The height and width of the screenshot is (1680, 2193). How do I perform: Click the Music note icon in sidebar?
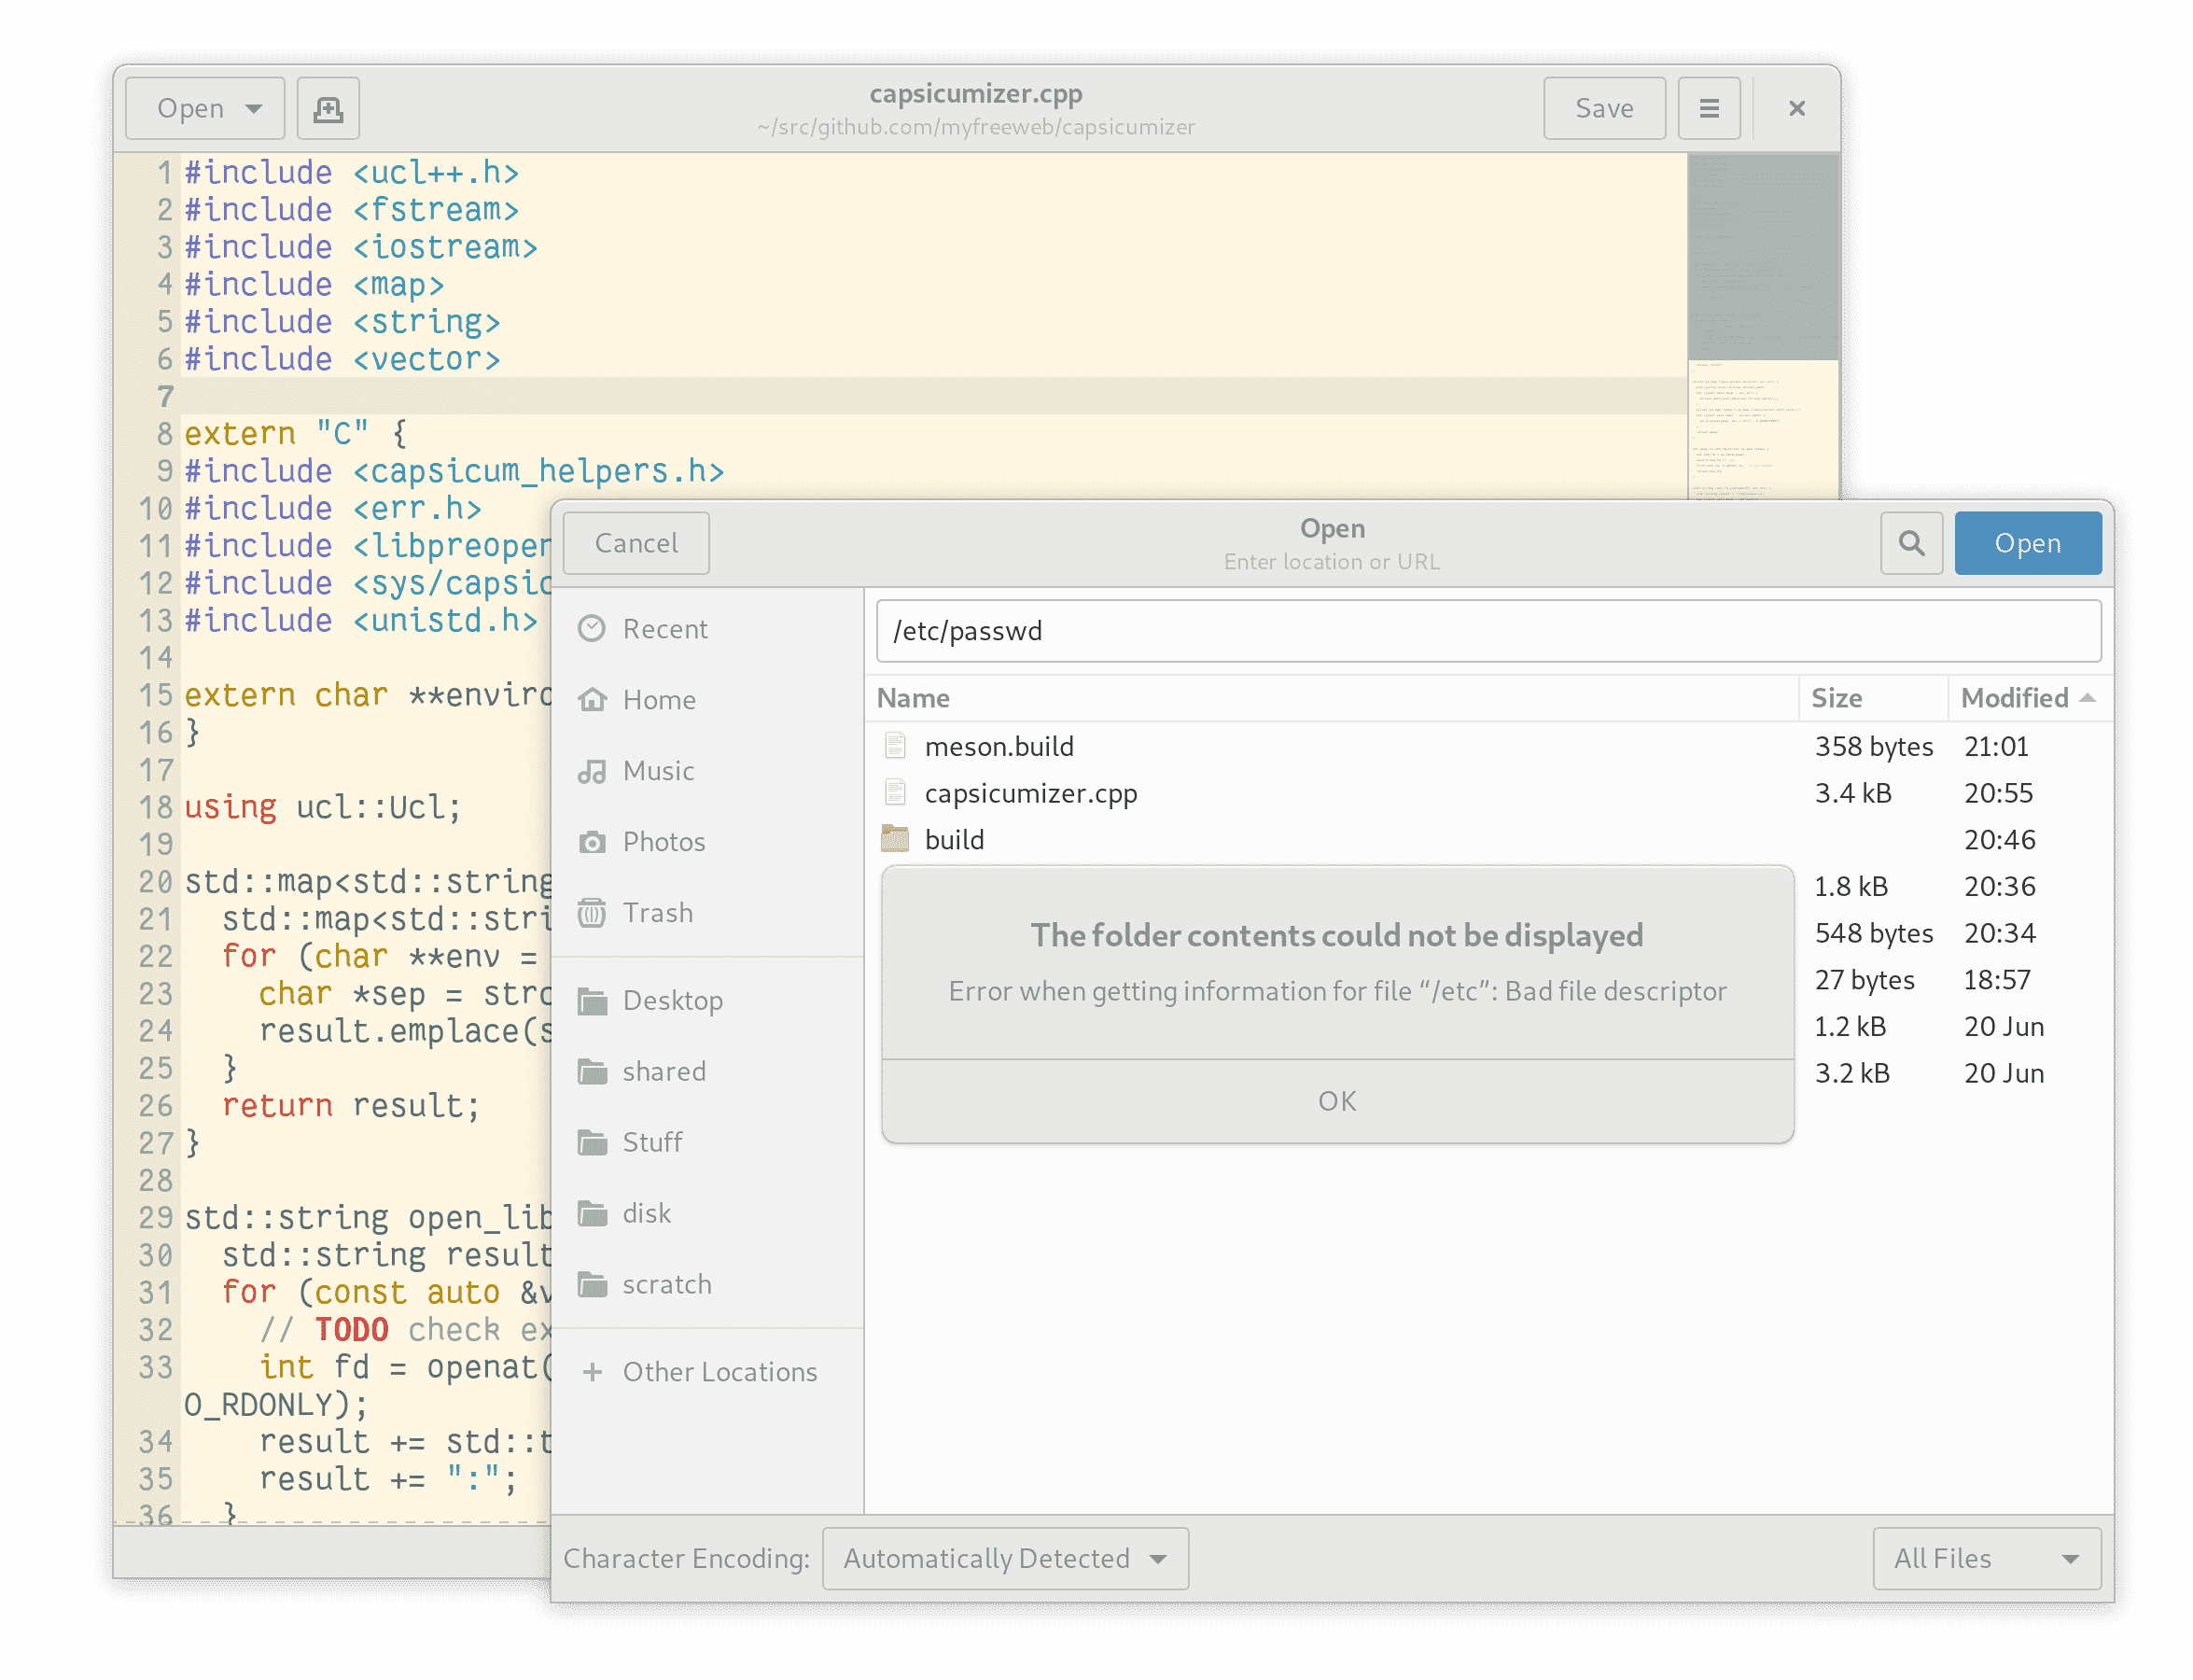pos(592,771)
